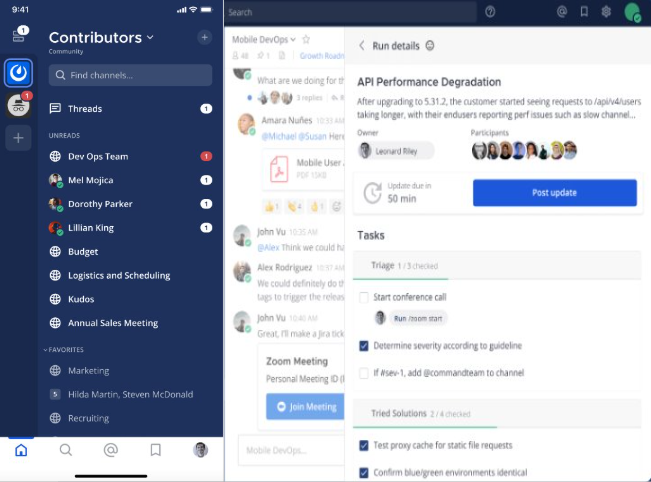Open Mel Mojica direct message
The height and width of the screenshot is (482, 651).
click(x=130, y=180)
